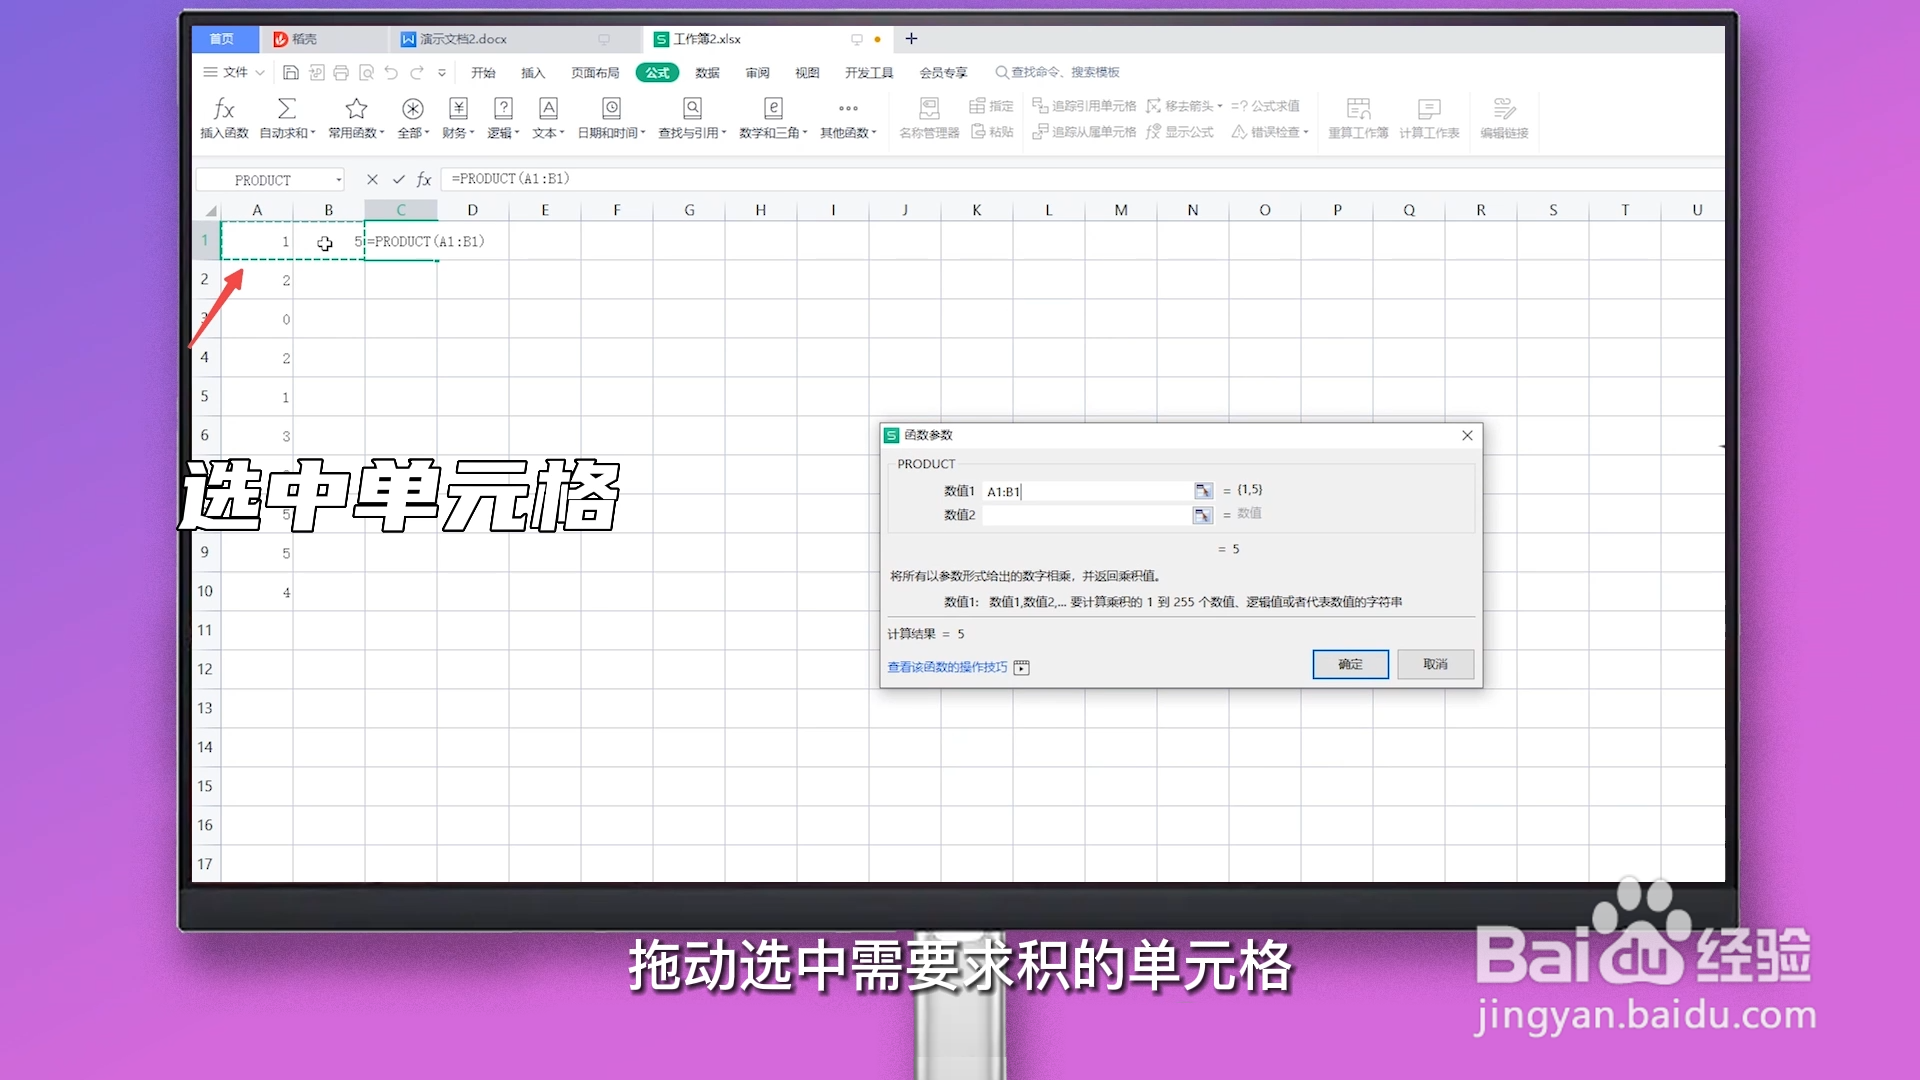Select the 追踪引用单元格 icon
Viewport: 1920px width, 1080px height.
[1083, 105]
